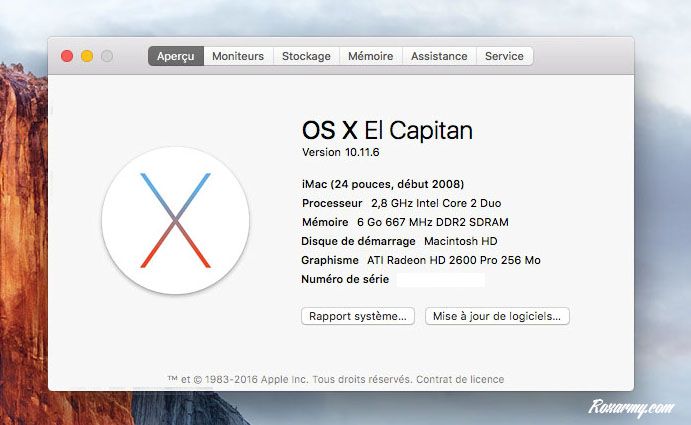View the Service tab
The height and width of the screenshot is (425, 691).
click(x=504, y=57)
